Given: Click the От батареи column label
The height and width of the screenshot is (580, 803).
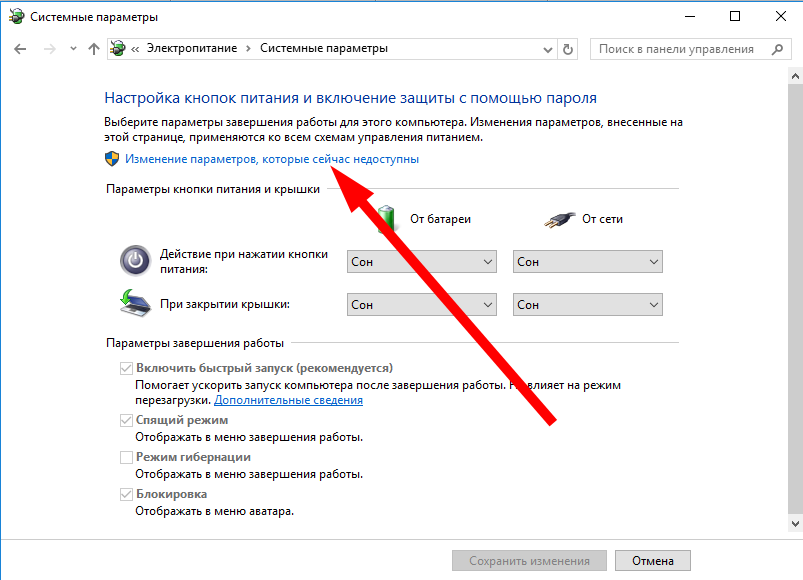Looking at the screenshot, I should [x=440, y=219].
